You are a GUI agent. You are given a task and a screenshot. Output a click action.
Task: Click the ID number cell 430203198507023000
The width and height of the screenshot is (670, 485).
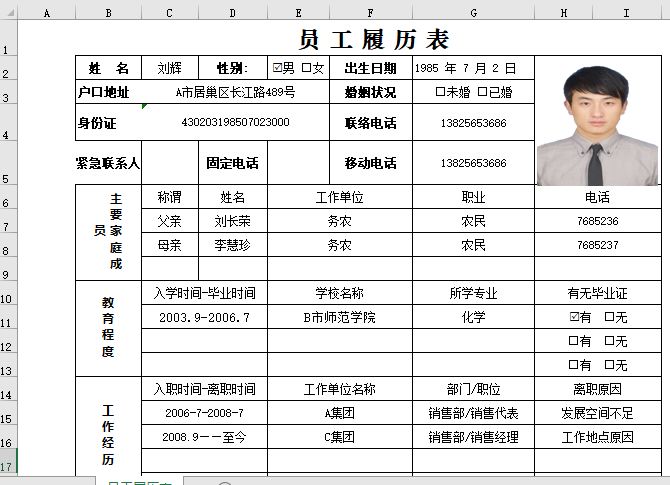pos(236,122)
